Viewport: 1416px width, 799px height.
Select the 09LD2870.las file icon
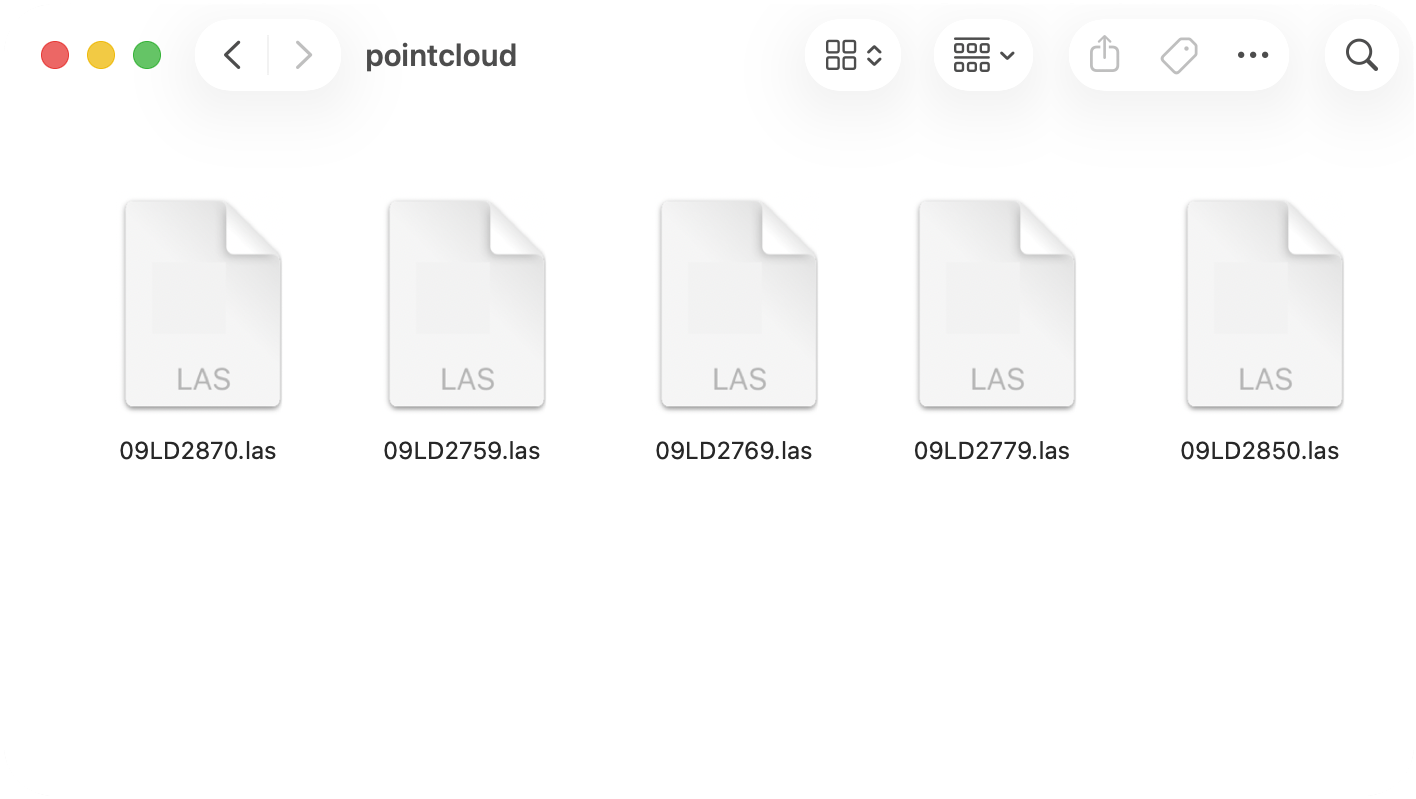pyautogui.click(x=203, y=304)
